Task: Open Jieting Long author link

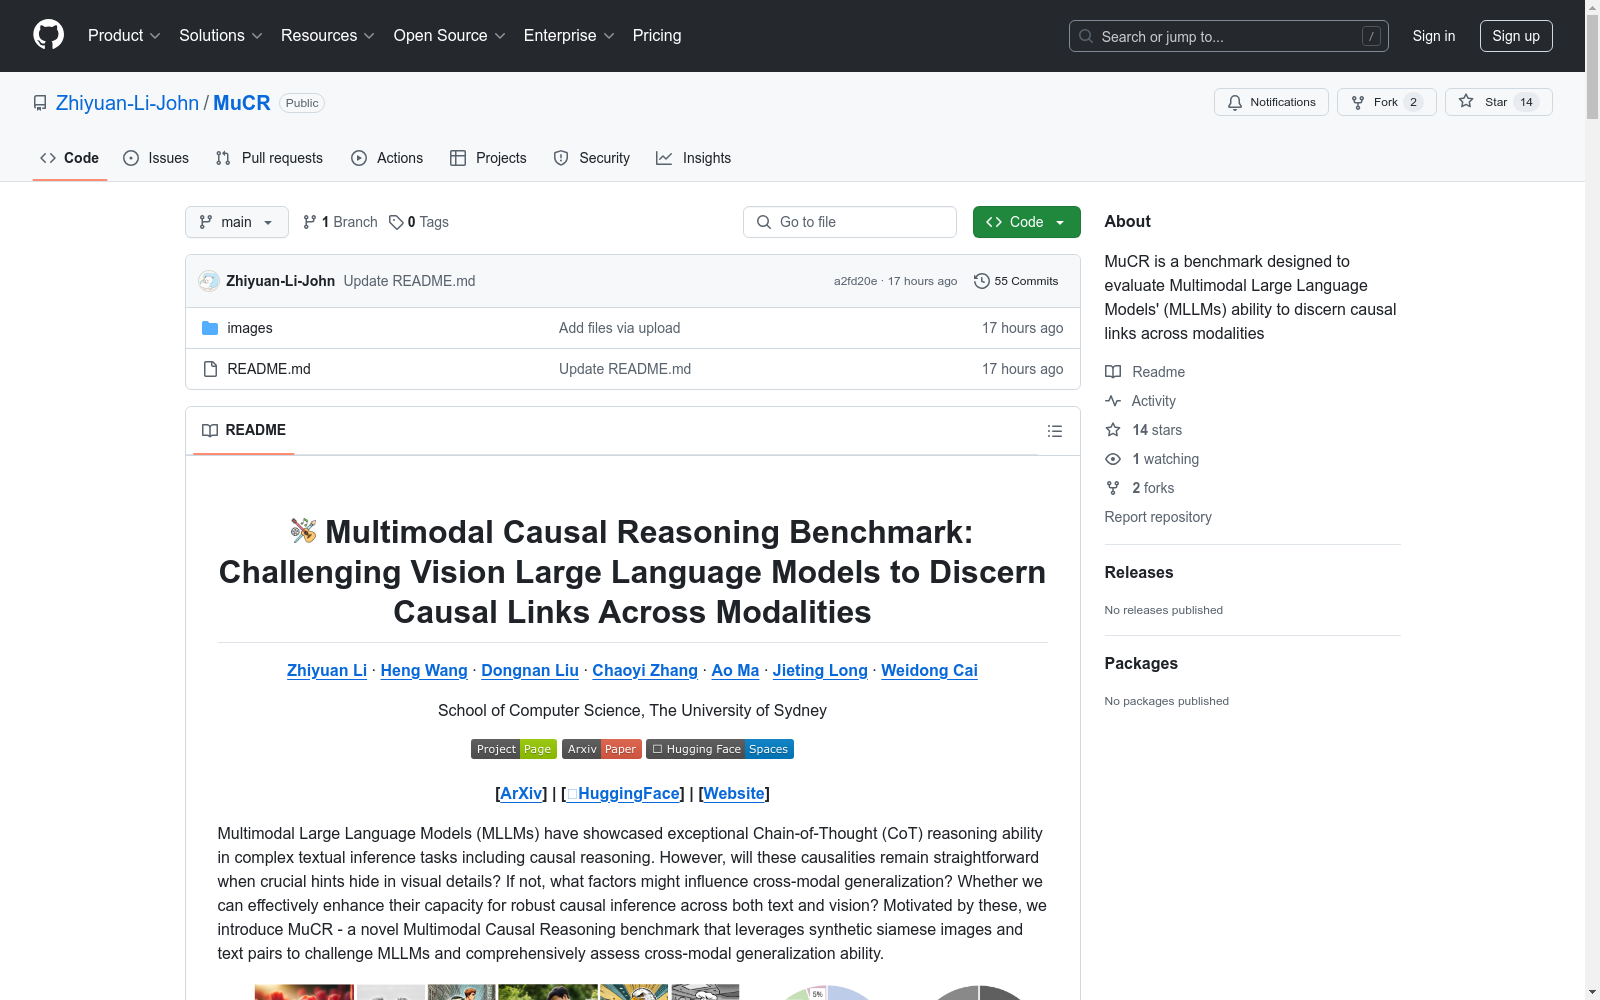Action: tap(820, 670)
